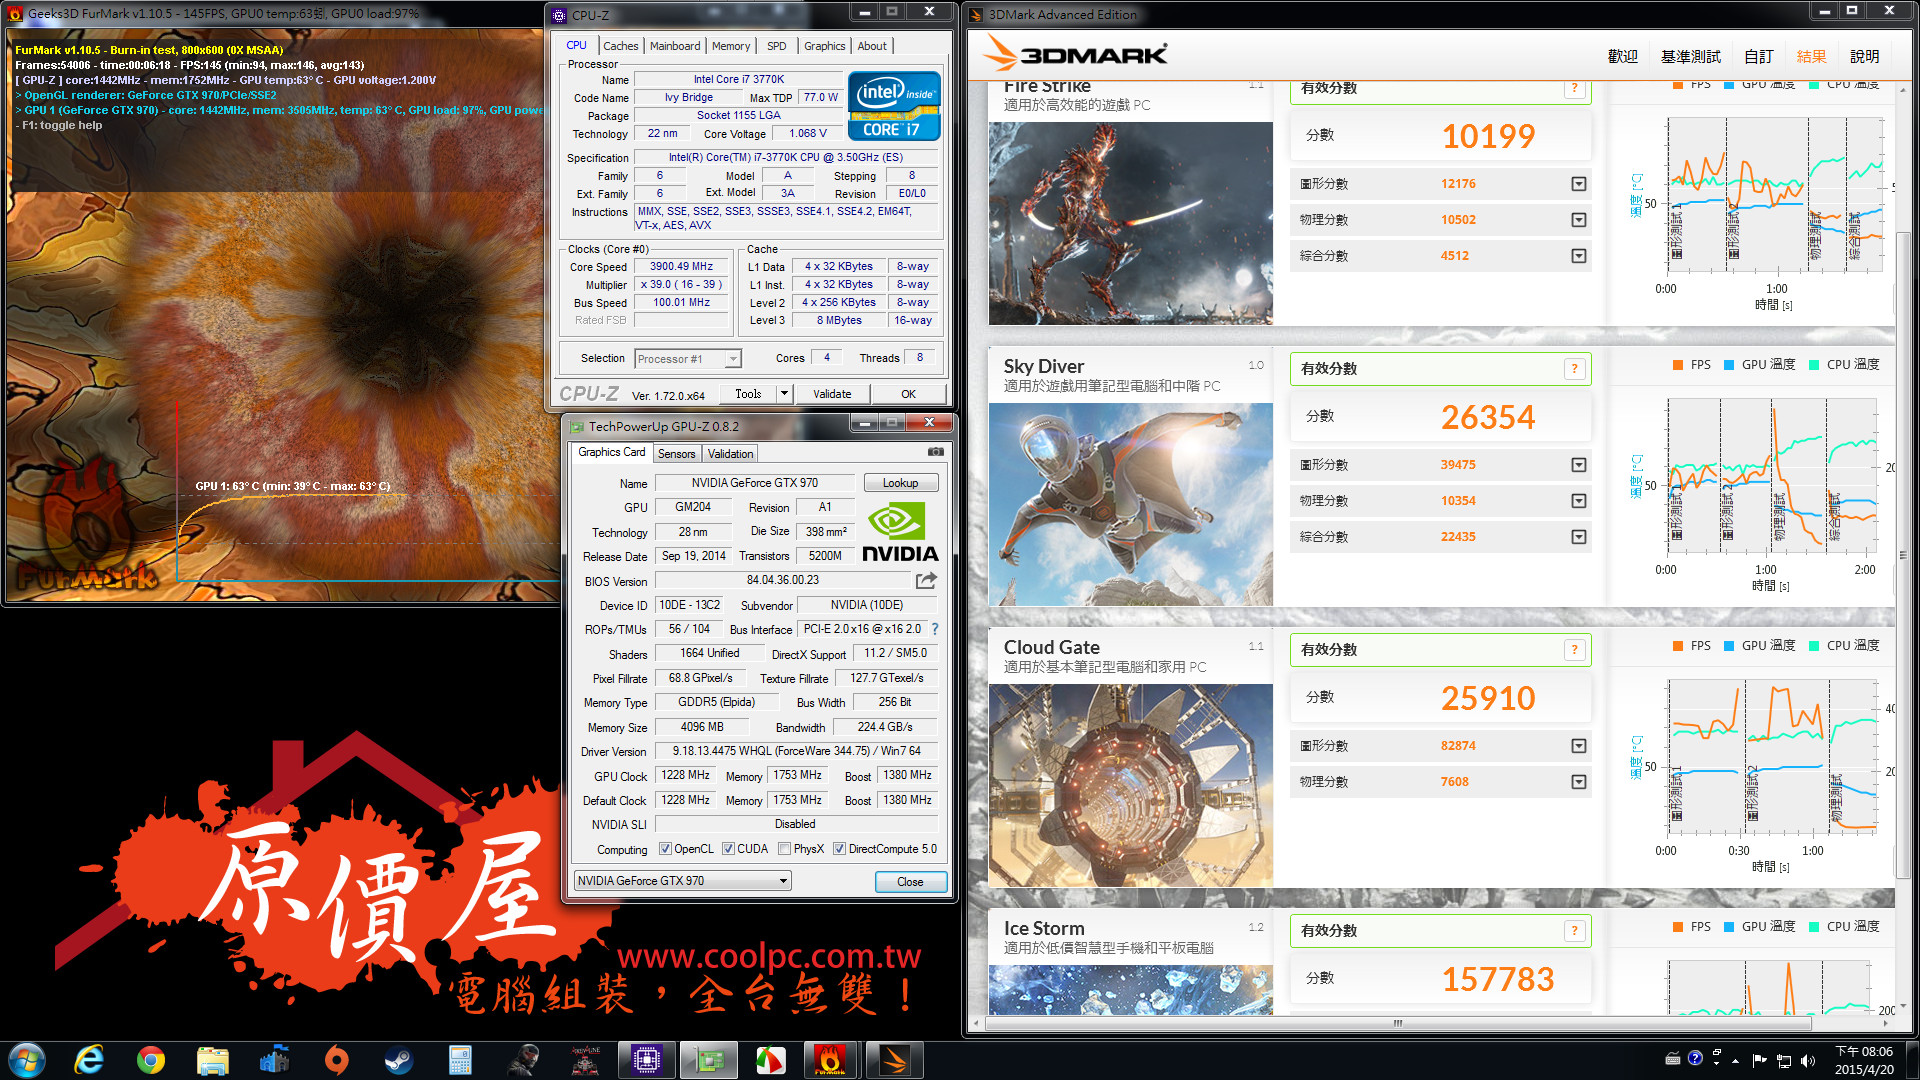
Task: Select the Driver Version field in GPU-Z
Action: coord(796,751)
